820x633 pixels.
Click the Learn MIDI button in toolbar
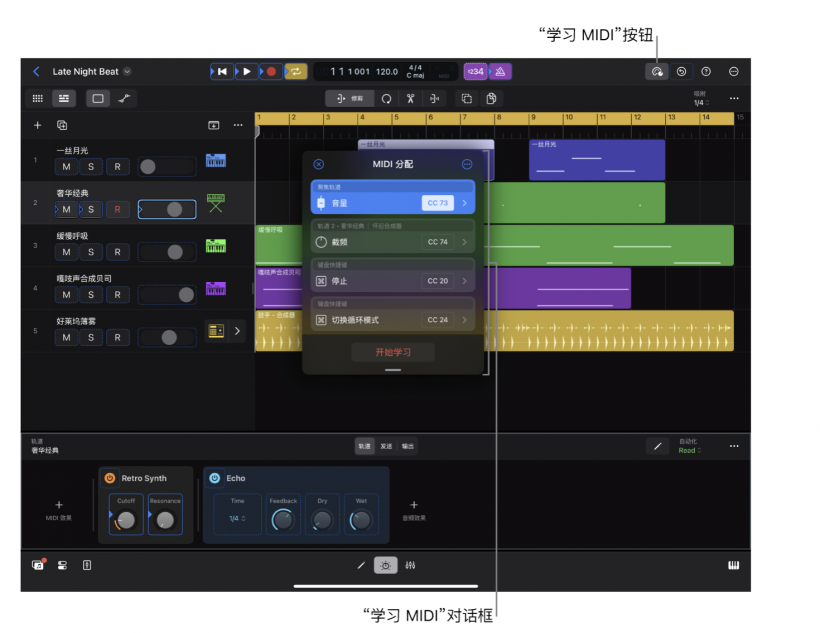(656, 72)
